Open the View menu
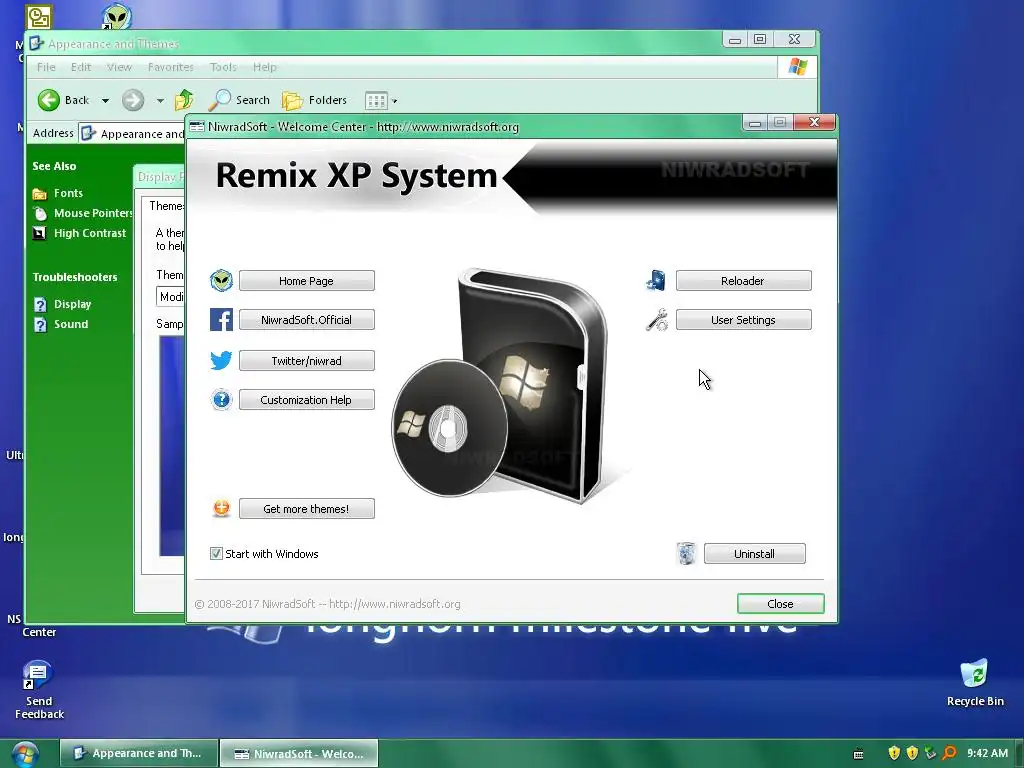1024x768 pixels. (119, 67)
